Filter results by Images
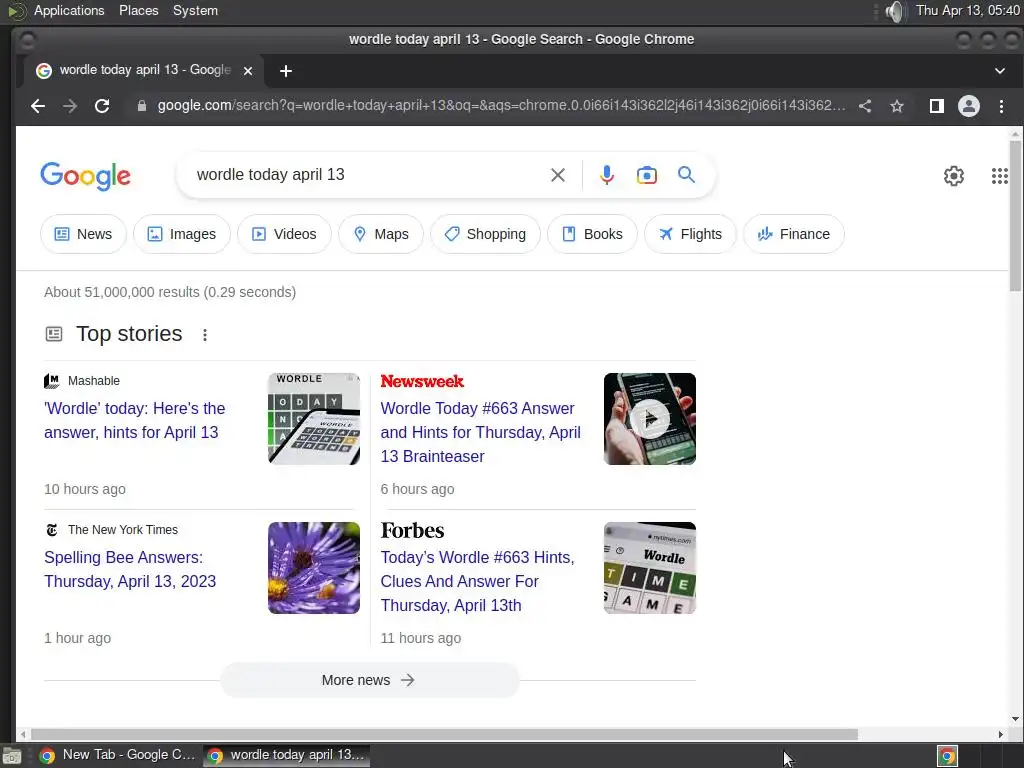 pos(182,234)
